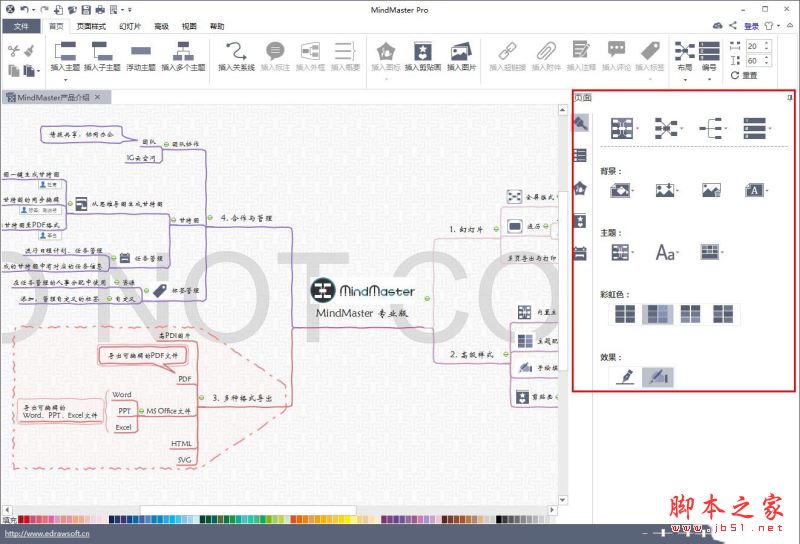Select third rainbow color option under 彩虹色
Image resolution: width=800 pixels, height=544 pixels.
(x=690, y=314)
